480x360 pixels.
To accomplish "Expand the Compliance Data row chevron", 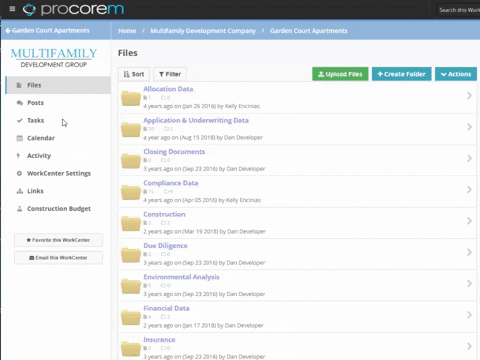I will [x=469, y=190].
